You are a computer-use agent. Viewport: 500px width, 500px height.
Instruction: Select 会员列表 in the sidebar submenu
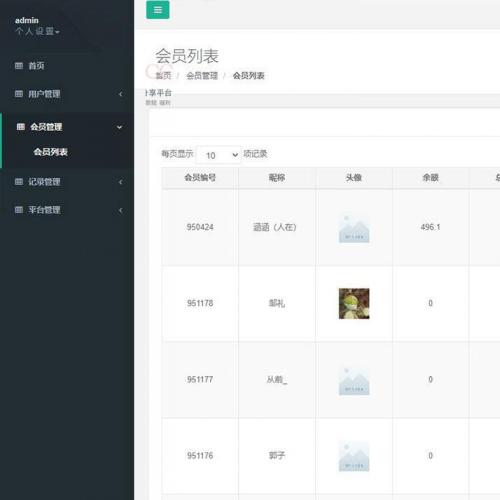tap(51, 152)
